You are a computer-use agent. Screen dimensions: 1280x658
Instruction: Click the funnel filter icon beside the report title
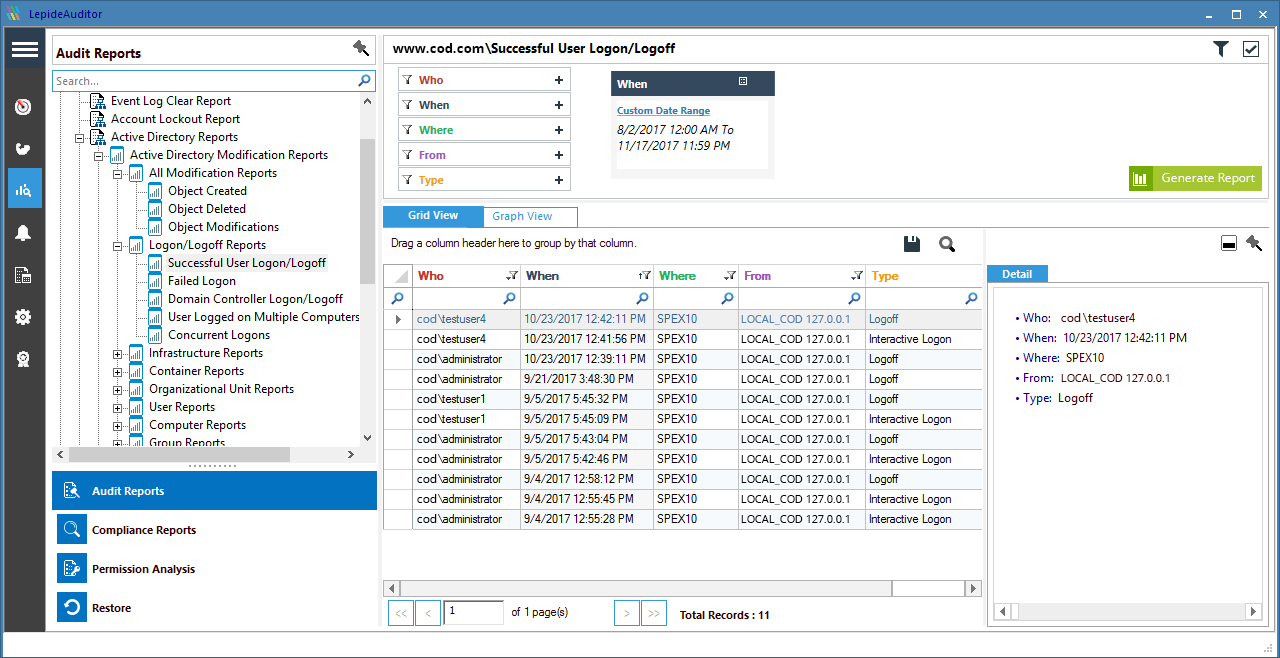point(1221,48)
